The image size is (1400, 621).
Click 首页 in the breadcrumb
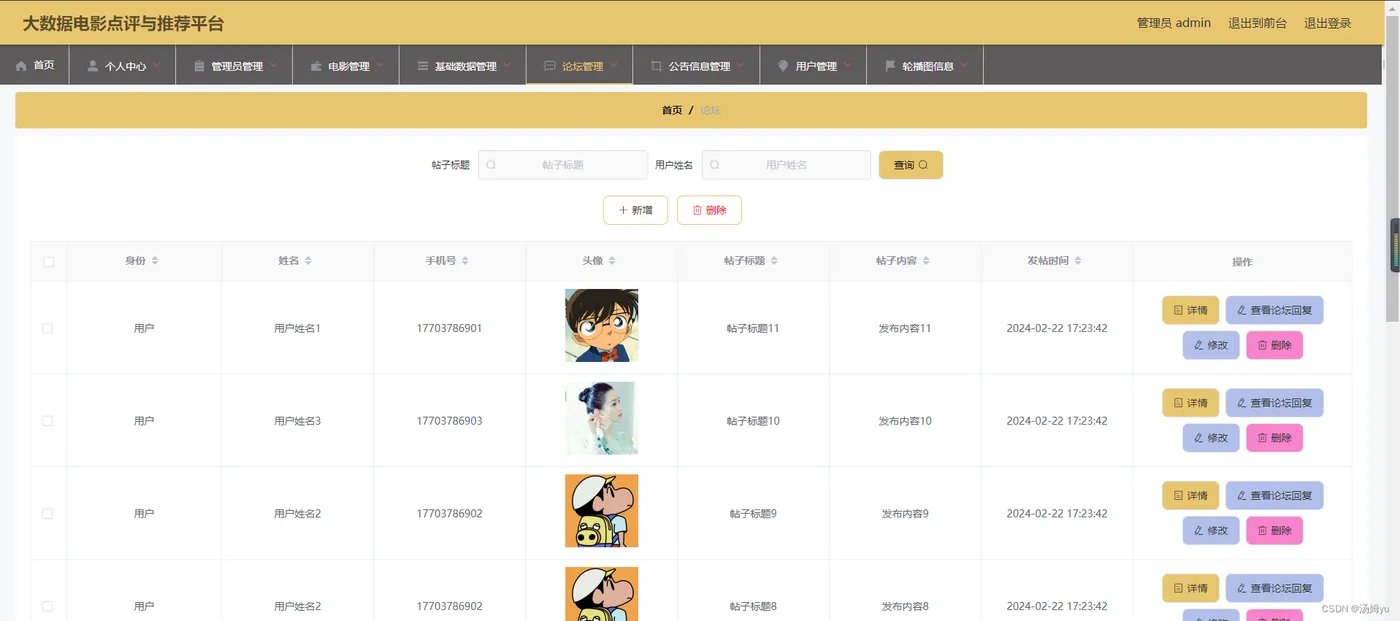click(672, 110)
